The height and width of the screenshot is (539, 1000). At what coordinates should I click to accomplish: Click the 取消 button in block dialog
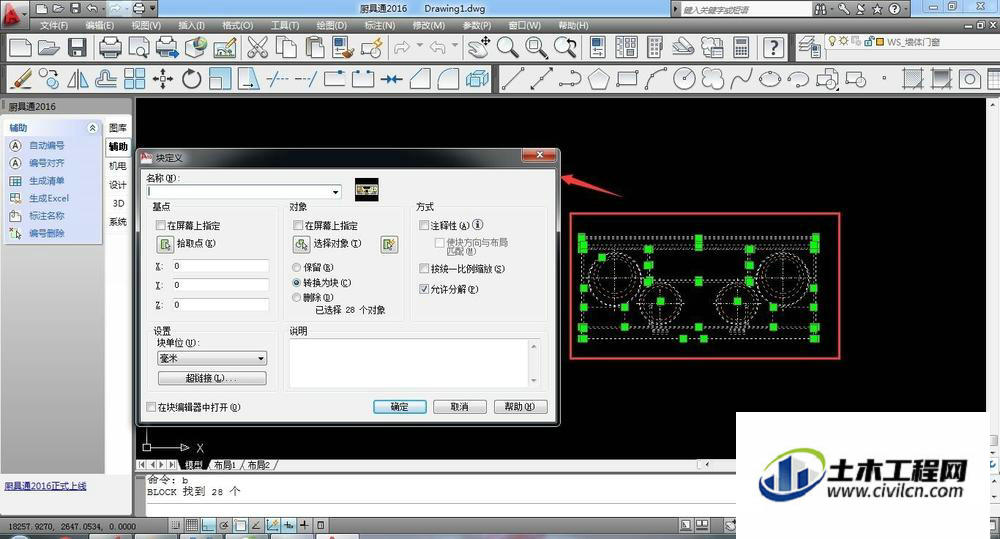tap(460, 407)
